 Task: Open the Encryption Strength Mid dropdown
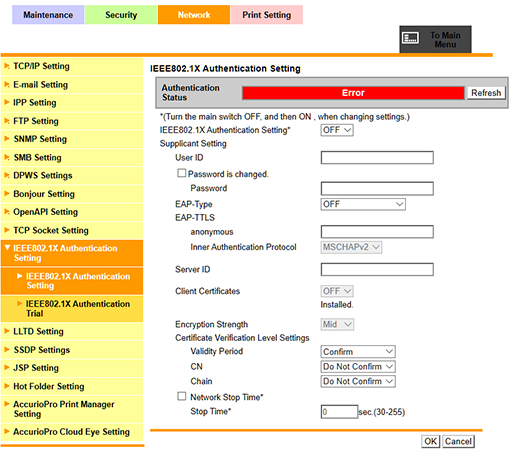click(x=337, y=324)
